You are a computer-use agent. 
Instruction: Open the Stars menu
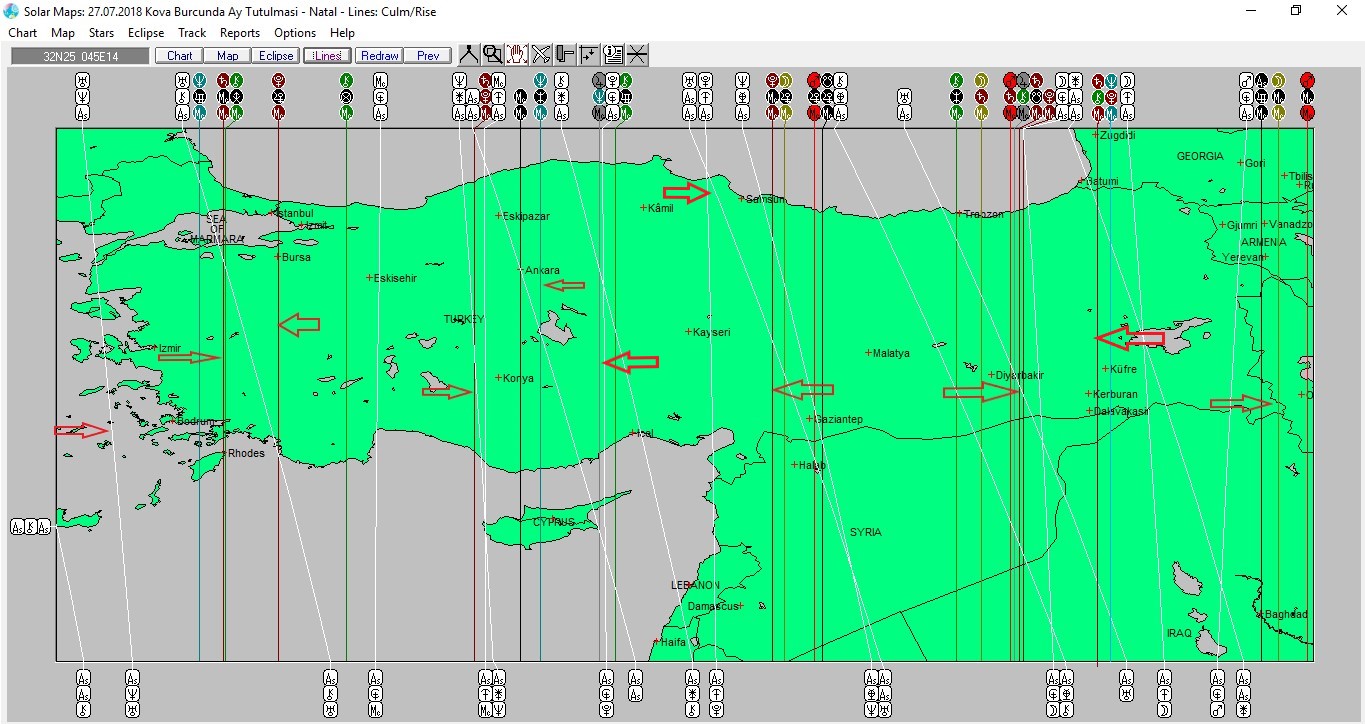[101, 33]
